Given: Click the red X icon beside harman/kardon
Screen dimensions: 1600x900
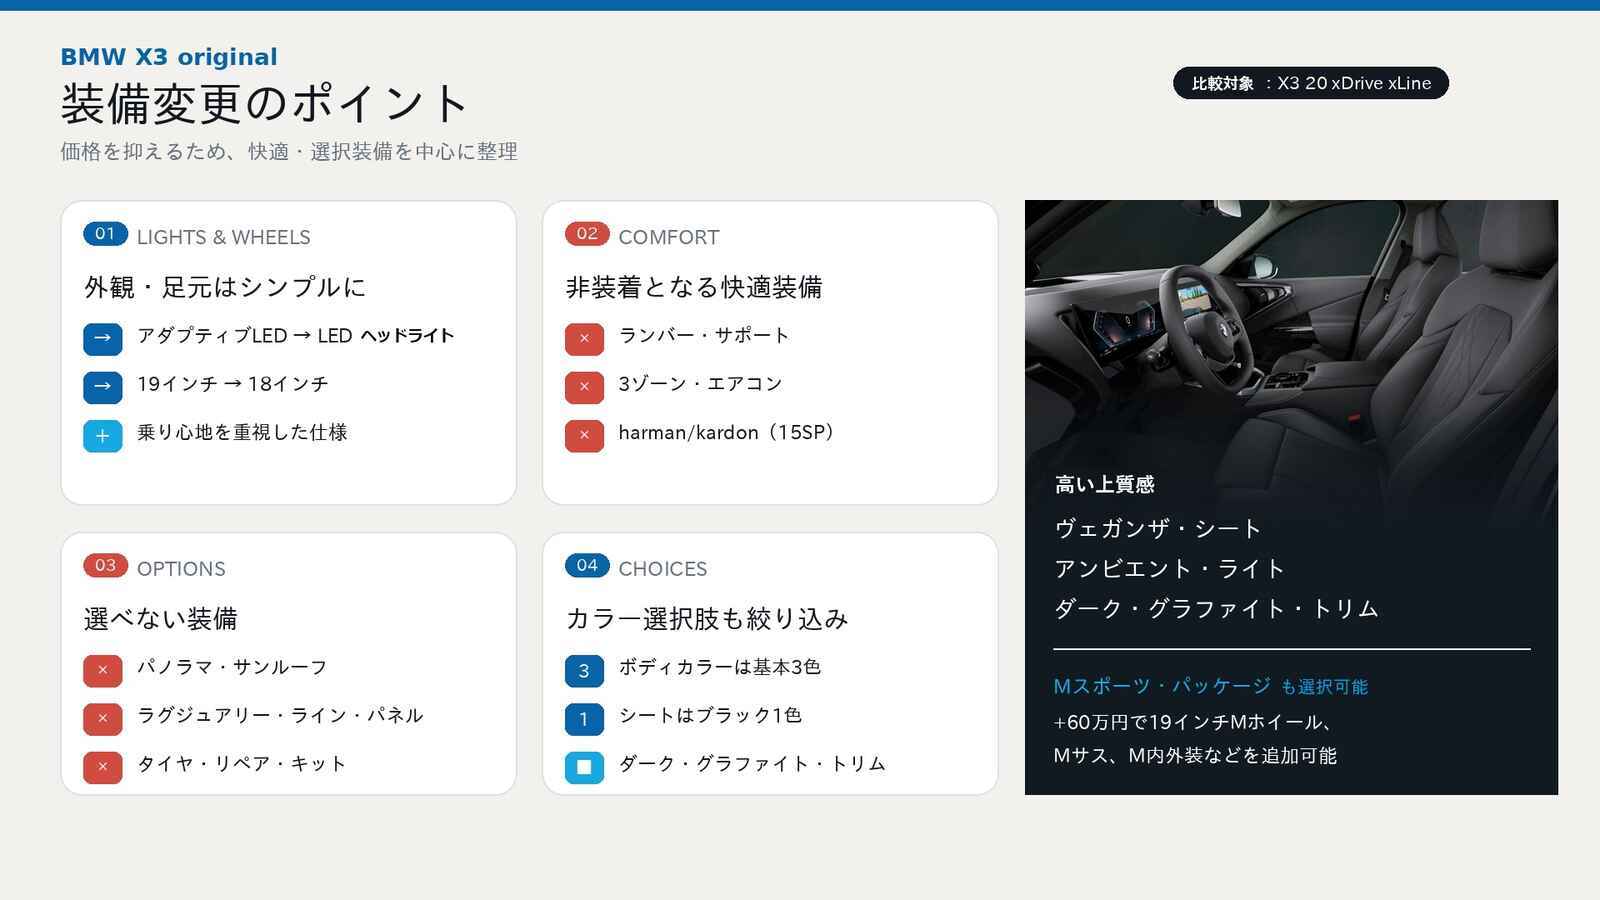Looking at the screenshot, I should (x=584, y=436).
